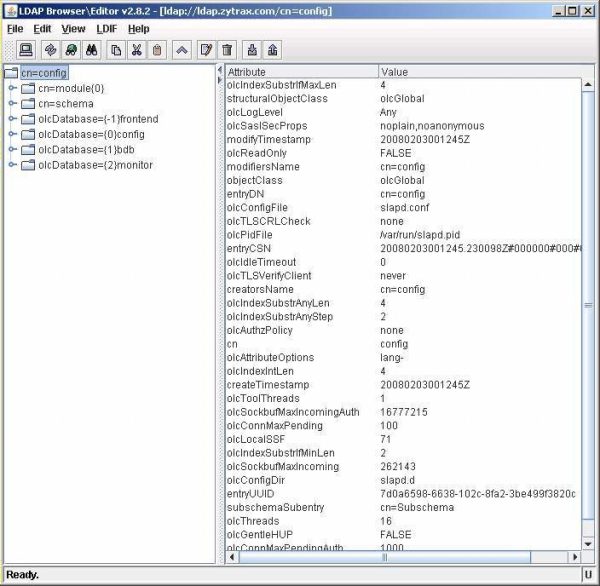
Task: Expand the olcDatabase={1}bdb node
Action: pos(13,149)
